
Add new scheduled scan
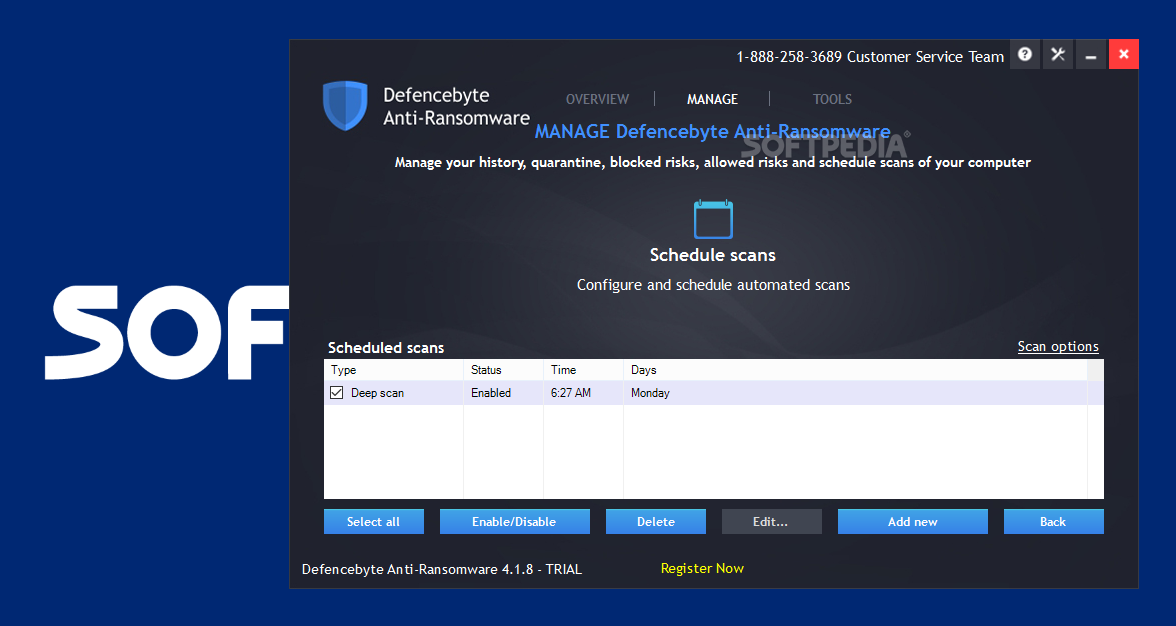[912, 522]
